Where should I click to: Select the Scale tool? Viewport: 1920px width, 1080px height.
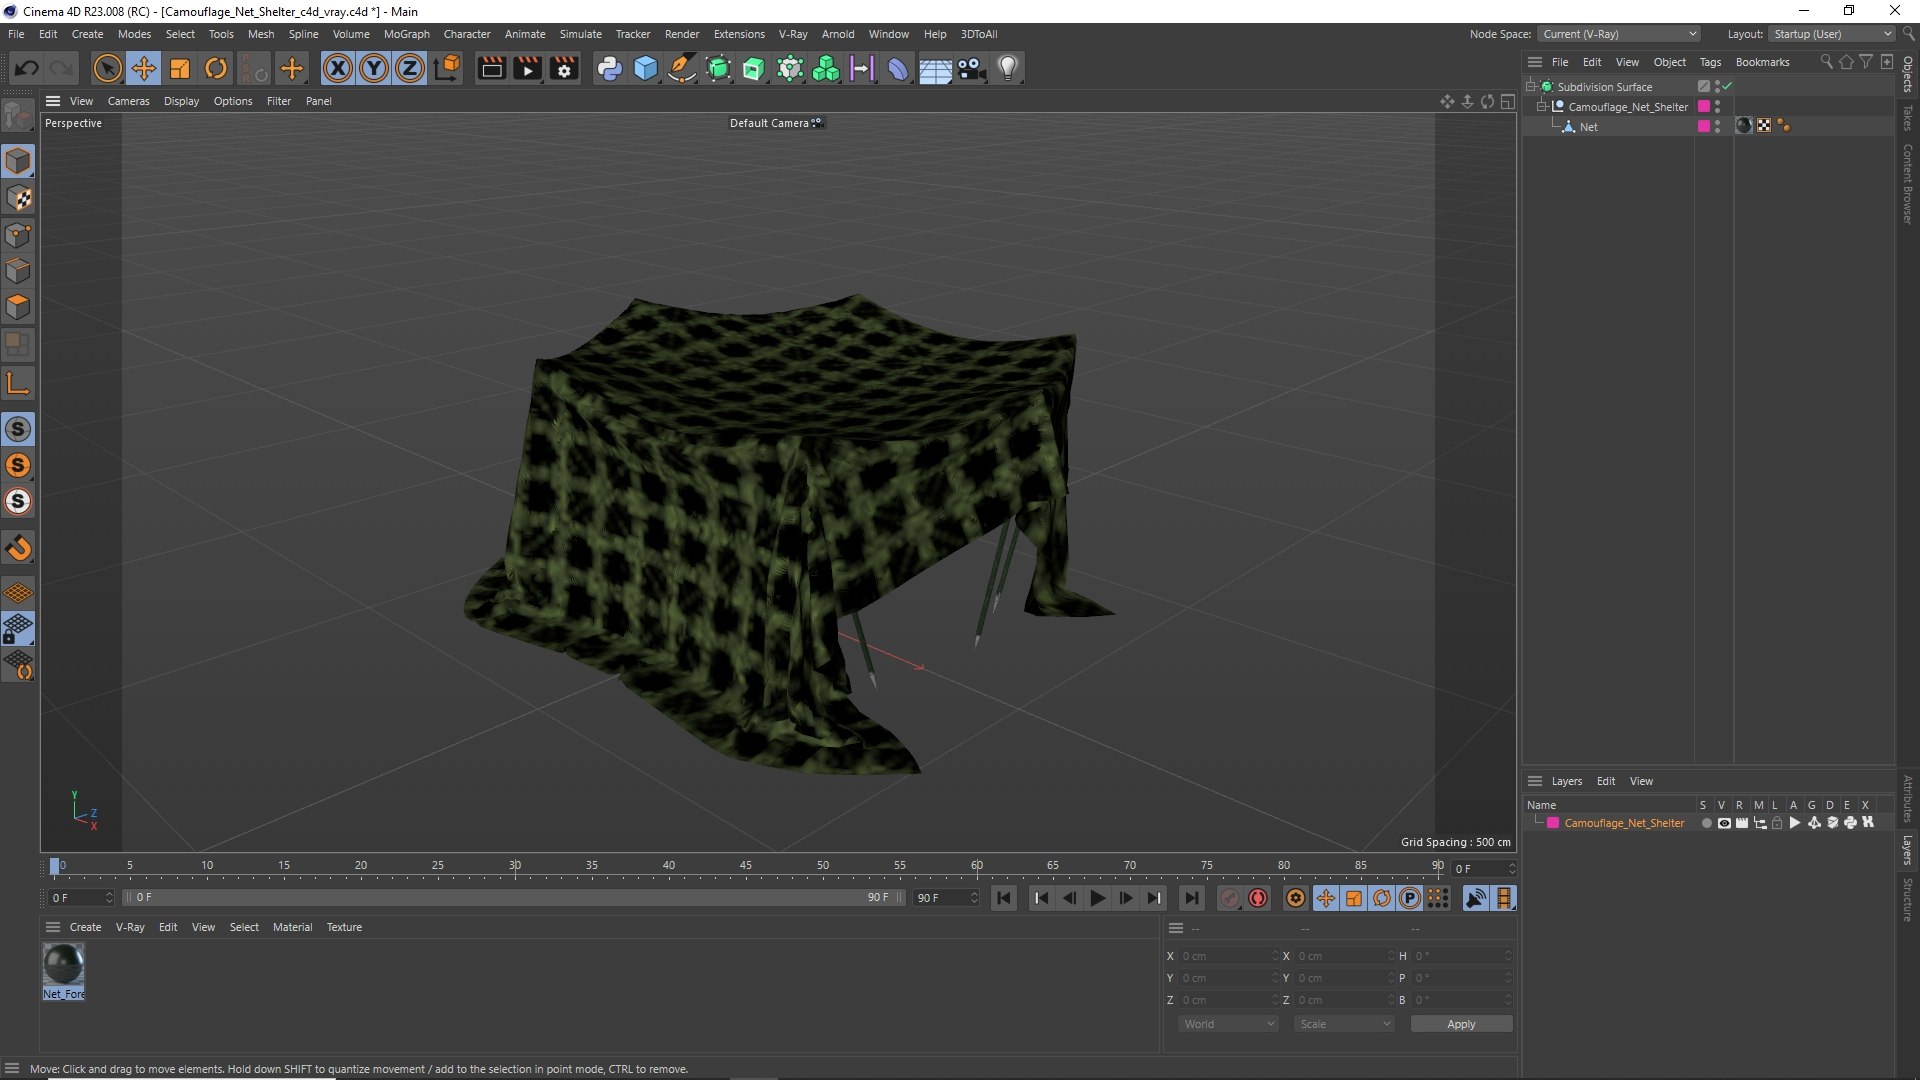click(x=180, y=68)
